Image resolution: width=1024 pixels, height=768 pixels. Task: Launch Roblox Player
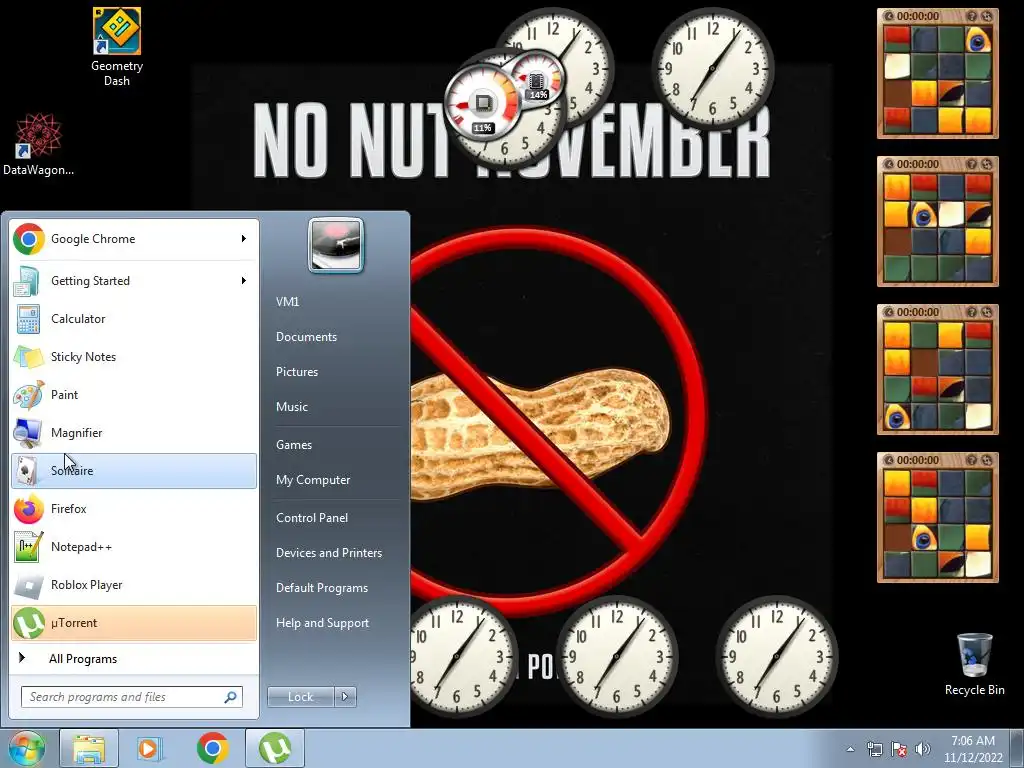click(x=134, y=584)
